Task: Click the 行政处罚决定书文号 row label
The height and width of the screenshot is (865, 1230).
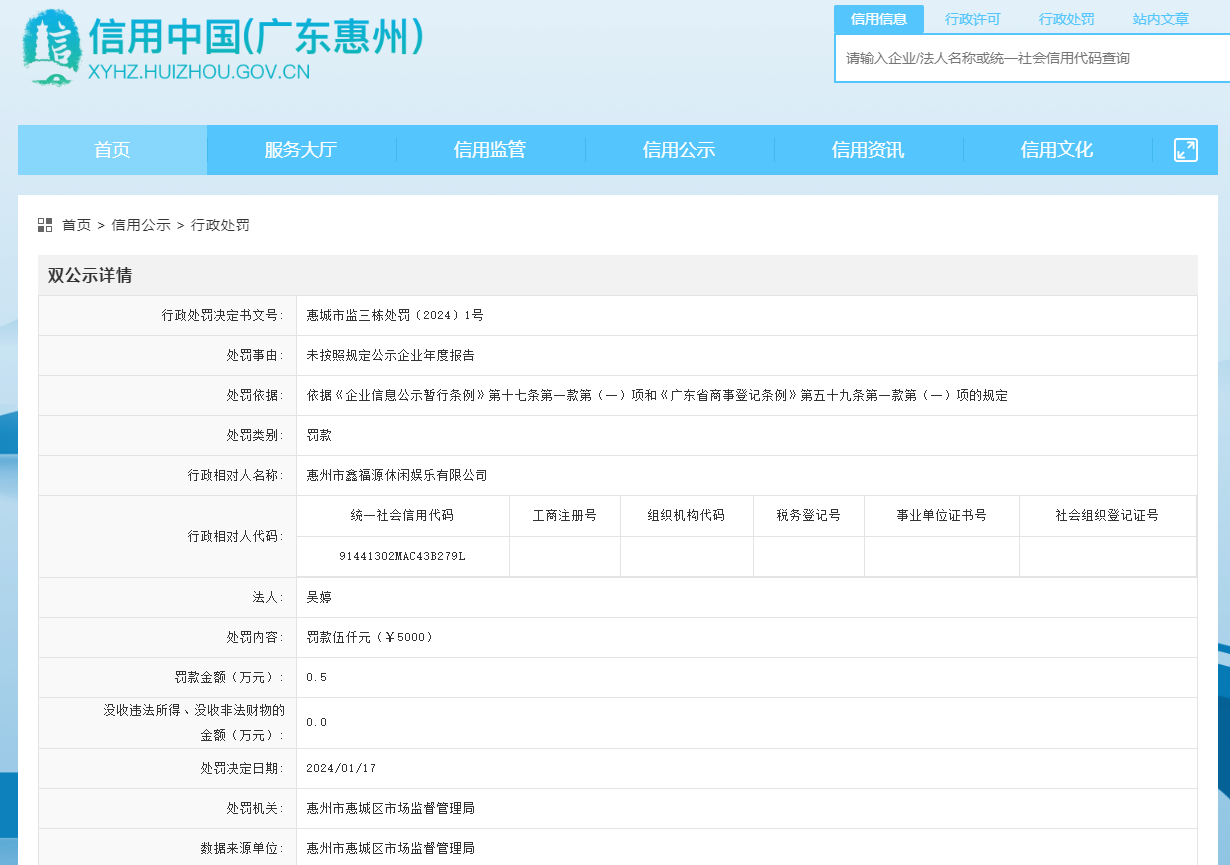Action: [223, 315]
